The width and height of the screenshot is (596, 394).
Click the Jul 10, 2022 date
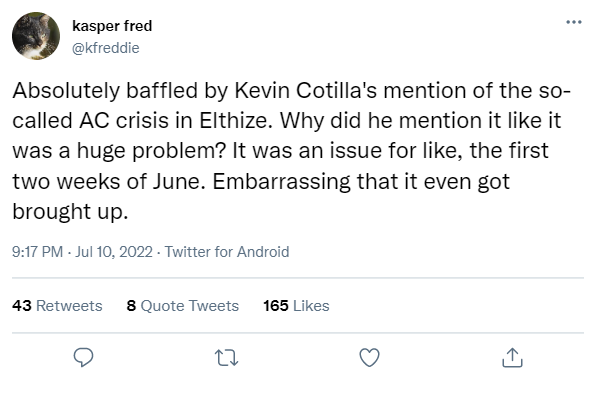tap(114, 252)
